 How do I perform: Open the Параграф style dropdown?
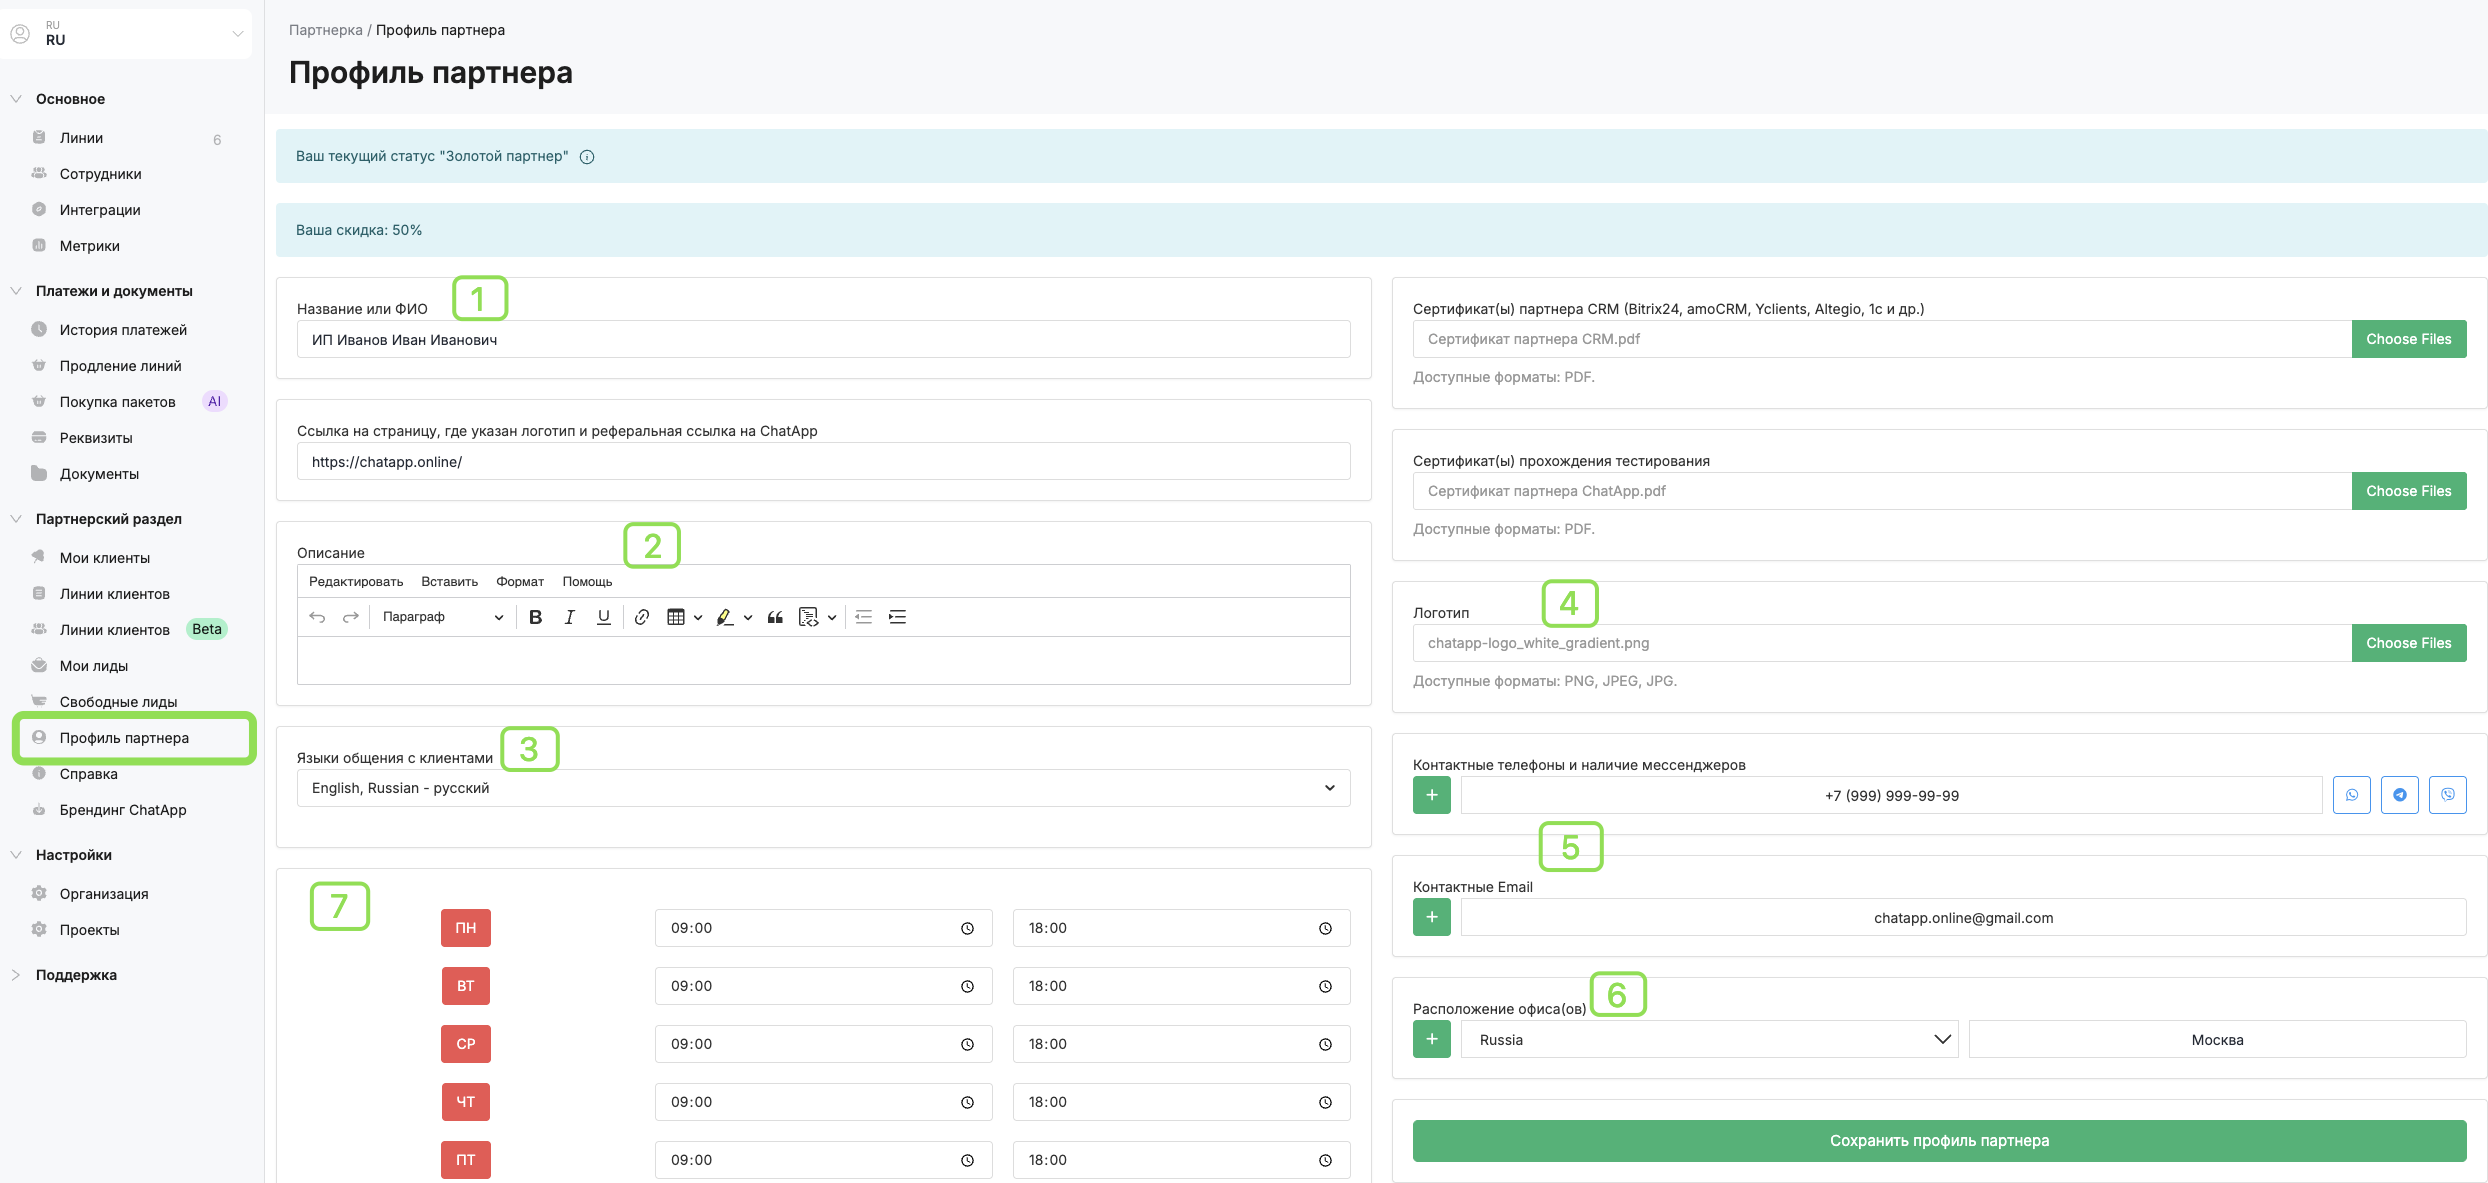pos(442,617)
